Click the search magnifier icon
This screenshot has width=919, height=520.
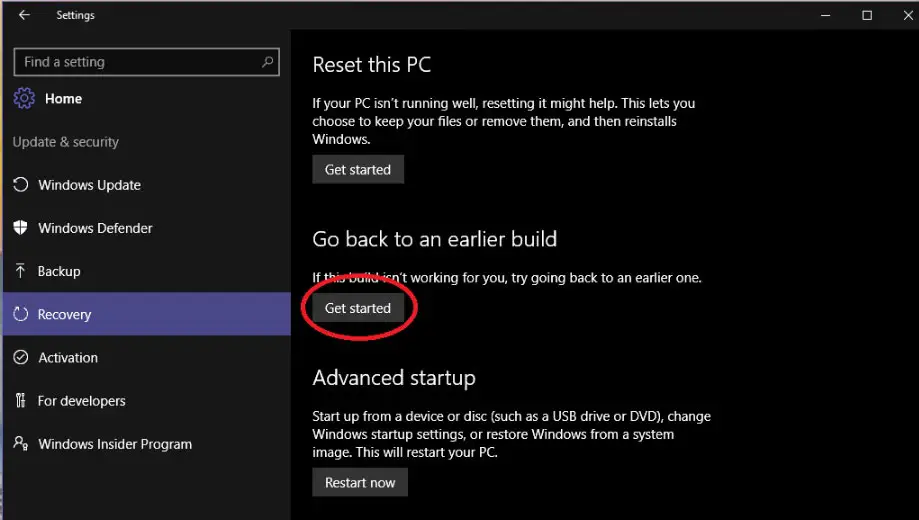[267, 62]
